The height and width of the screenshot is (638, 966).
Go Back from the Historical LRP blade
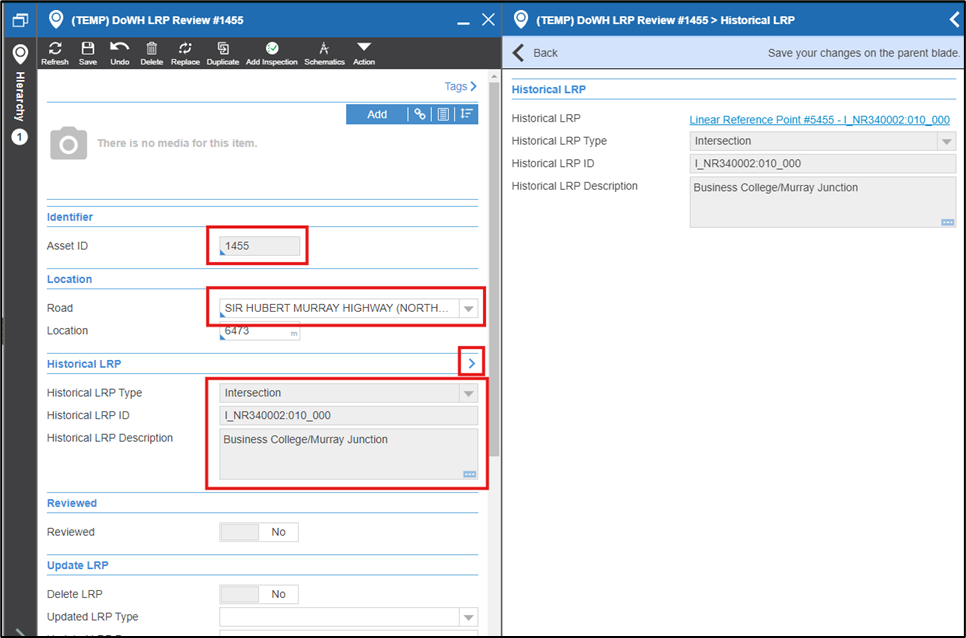pyautogui.click(x=535, y=53)
